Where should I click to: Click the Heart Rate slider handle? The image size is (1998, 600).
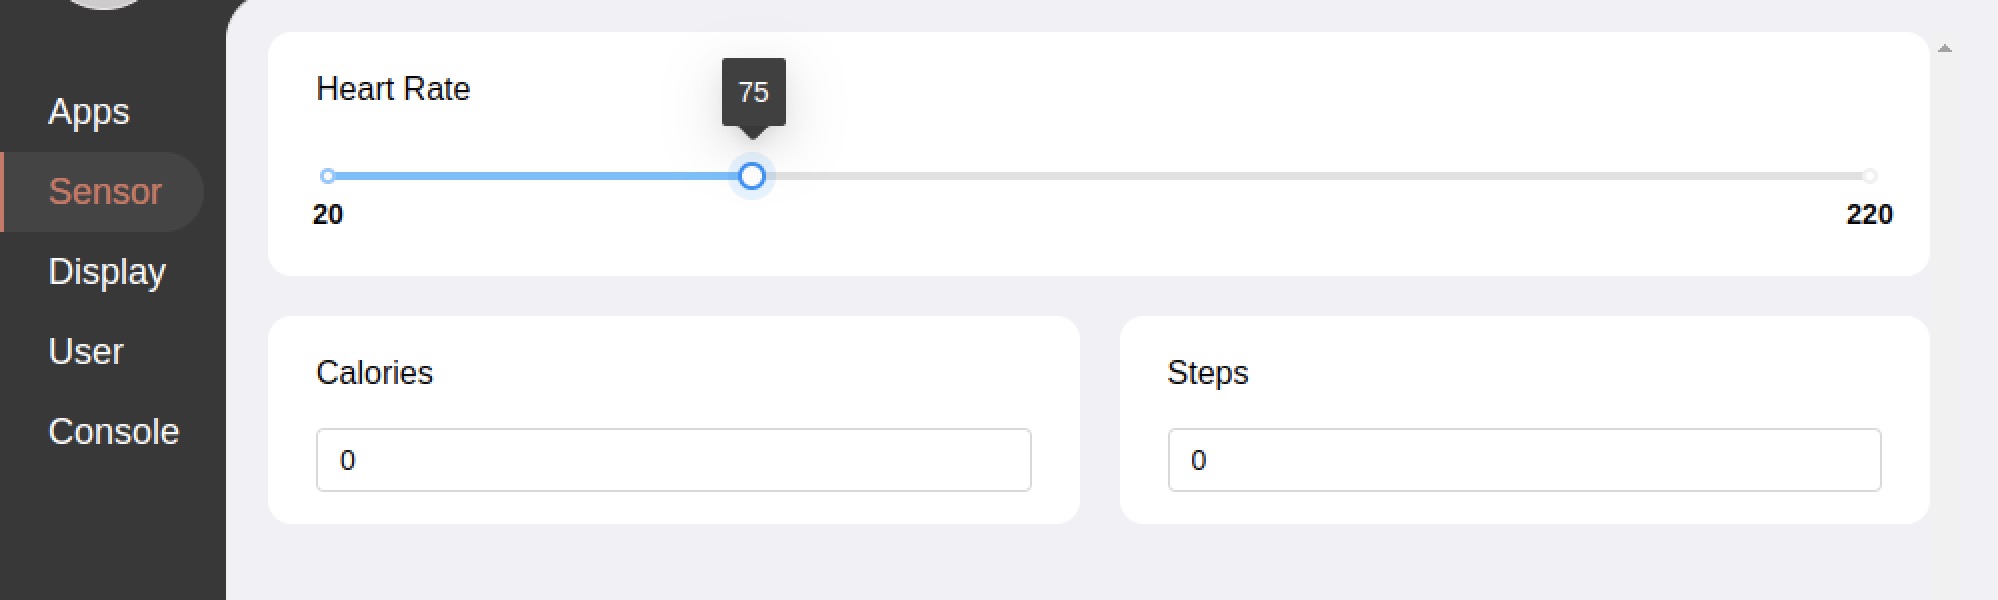[x=752, y=176]
